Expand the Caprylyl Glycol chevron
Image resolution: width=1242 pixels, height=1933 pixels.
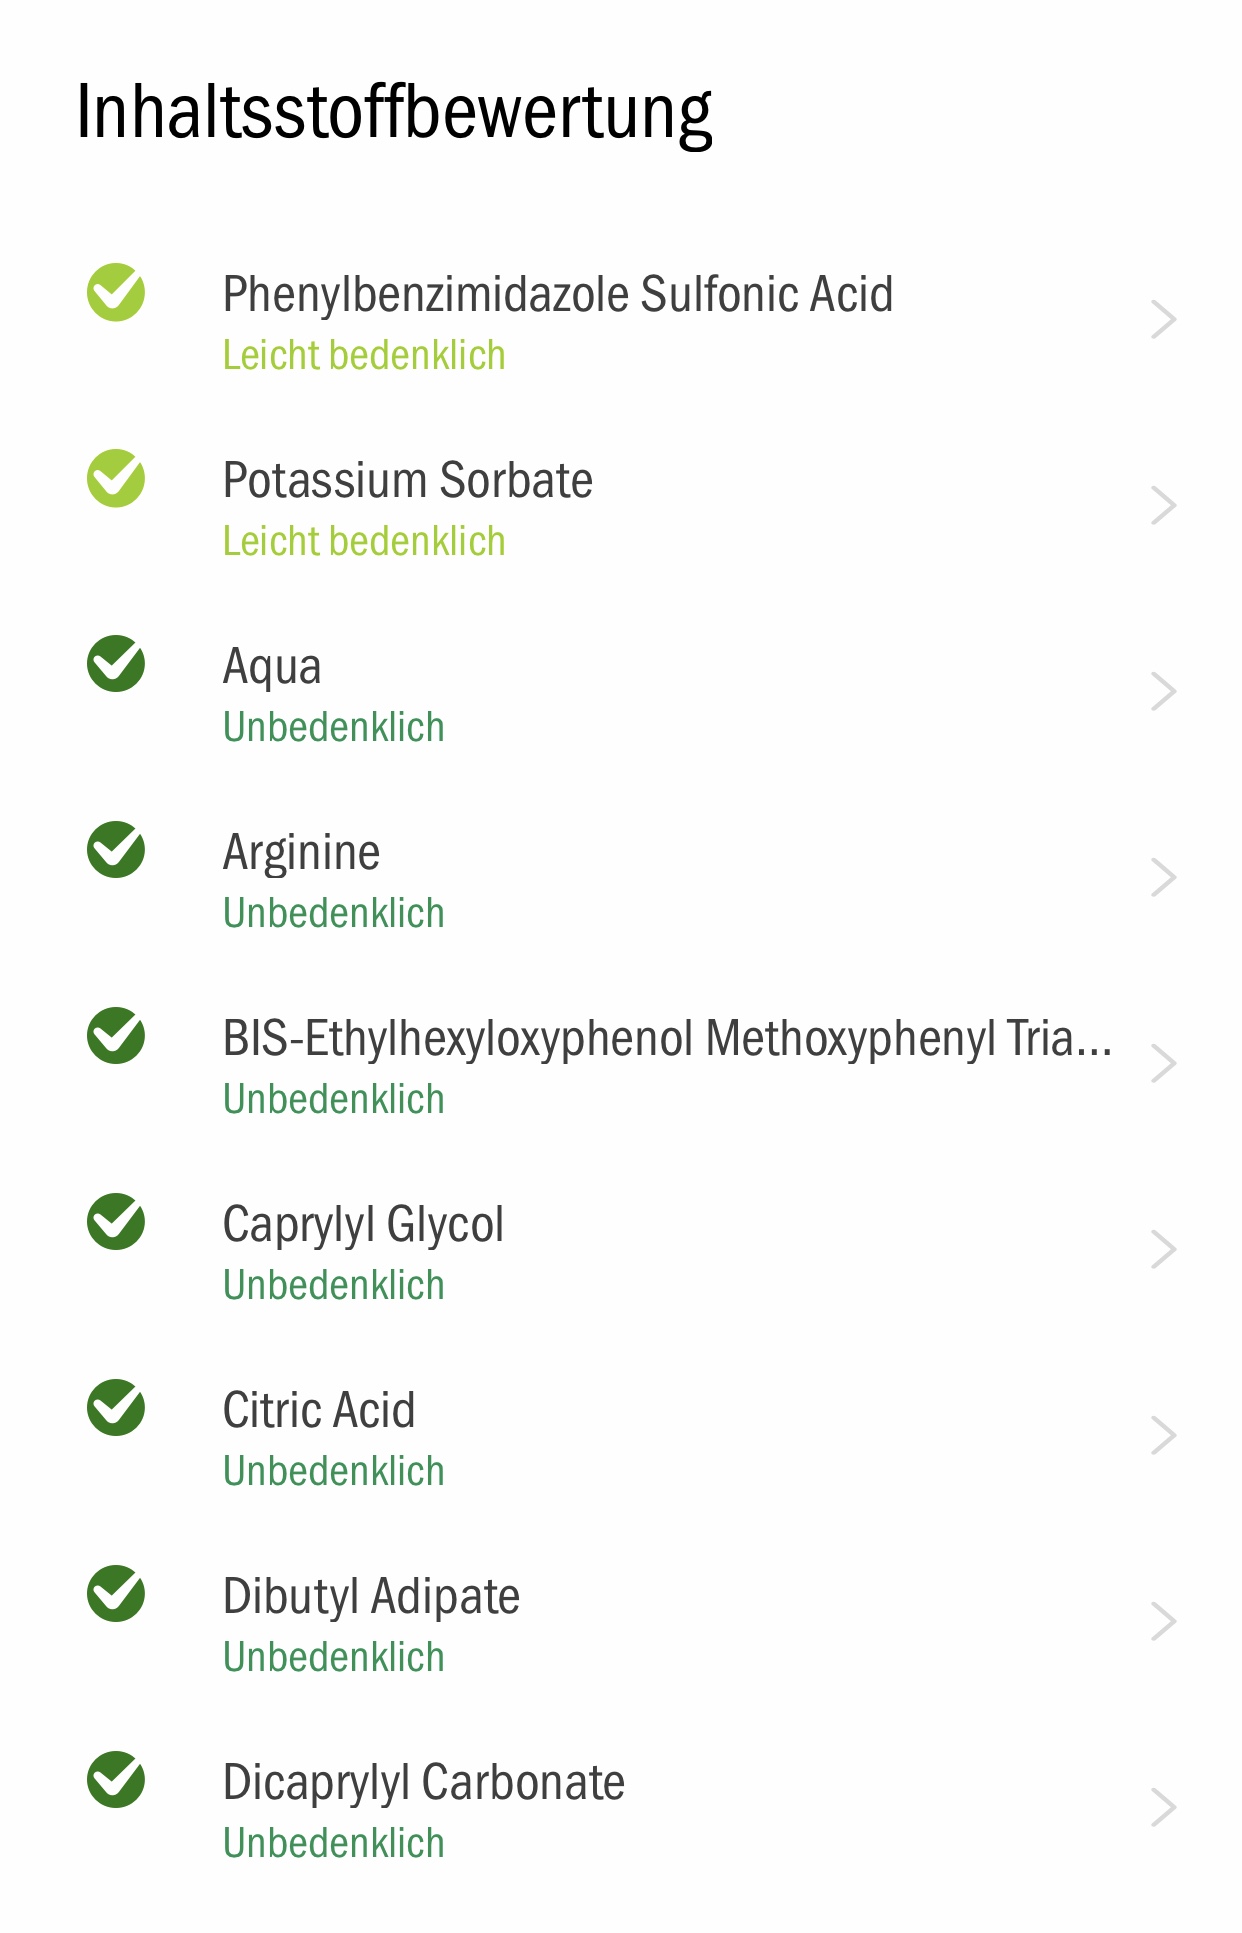[1163, 1250]
